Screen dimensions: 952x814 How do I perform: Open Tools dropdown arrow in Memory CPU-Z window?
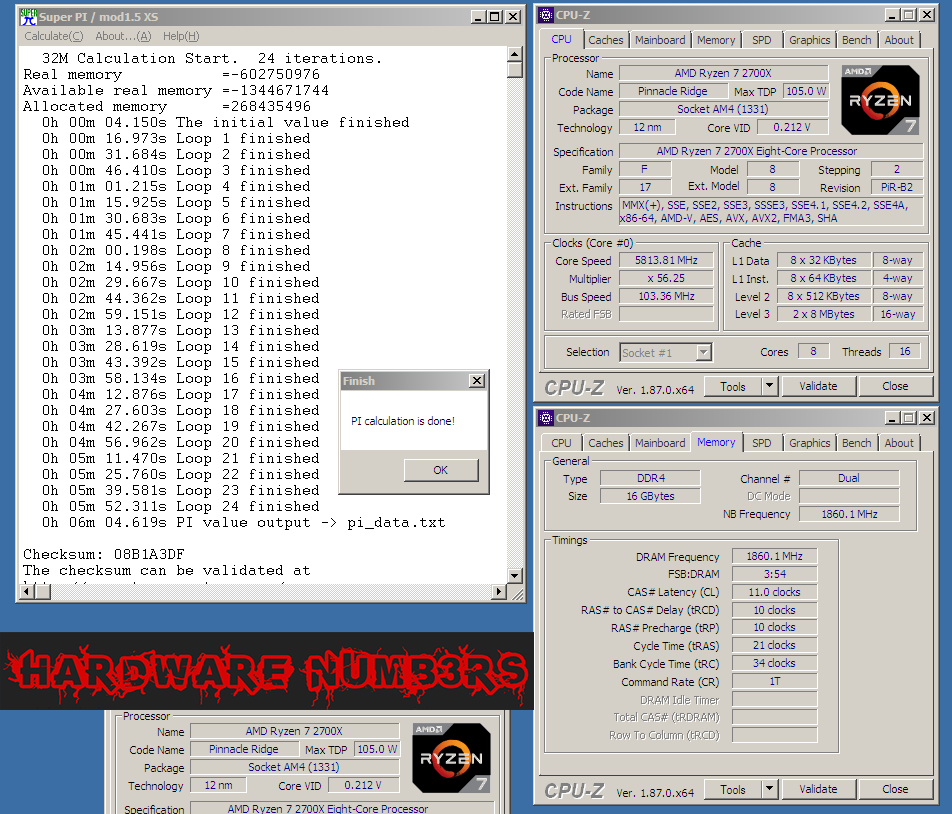[x=770, y=790]
